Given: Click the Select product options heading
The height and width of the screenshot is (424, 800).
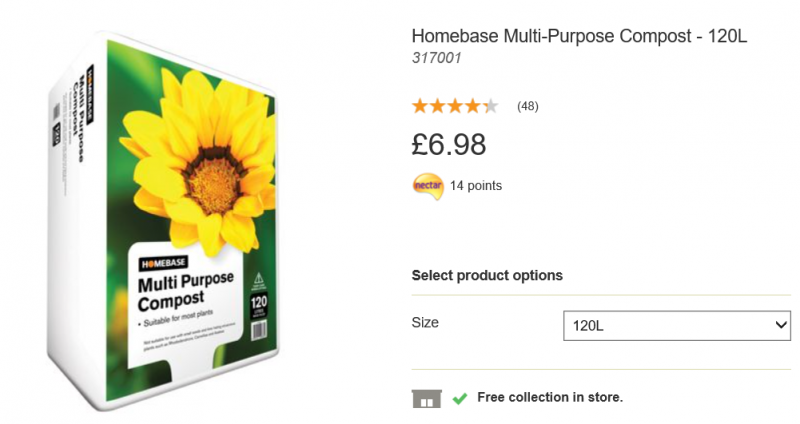Looking at the screenshot, I should (487, 275).
